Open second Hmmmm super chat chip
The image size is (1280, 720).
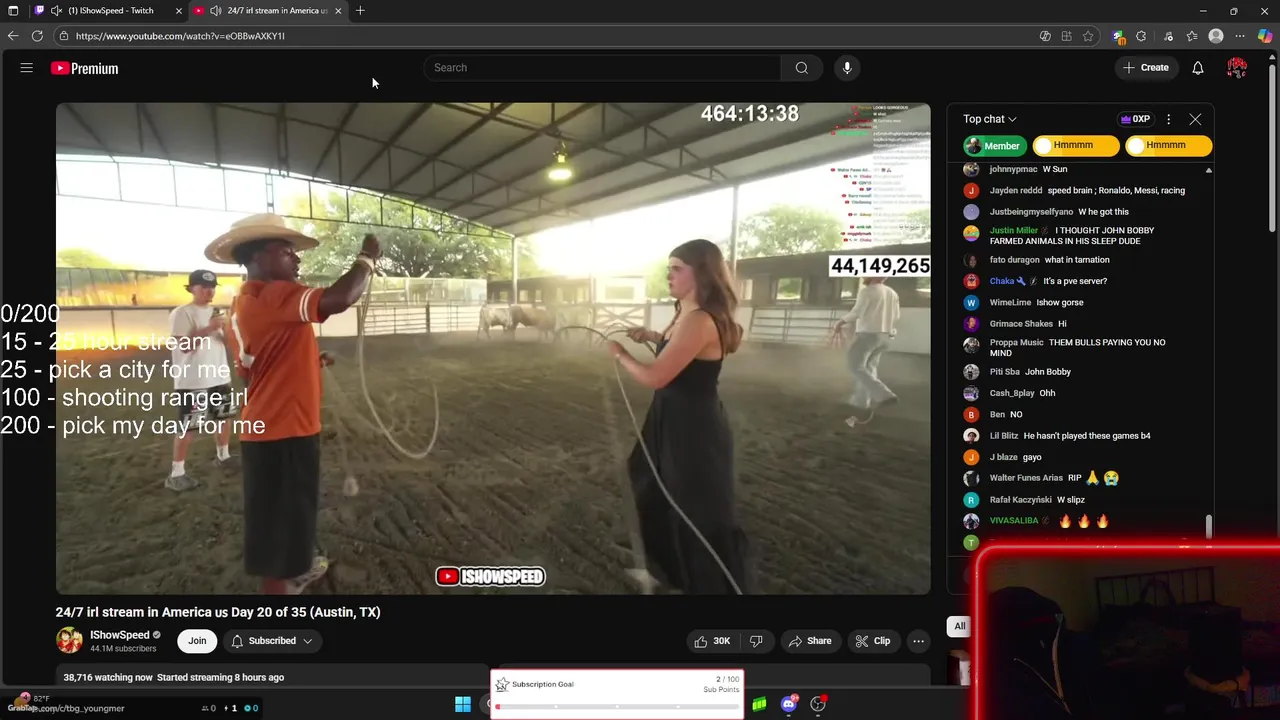[1168, 146]
